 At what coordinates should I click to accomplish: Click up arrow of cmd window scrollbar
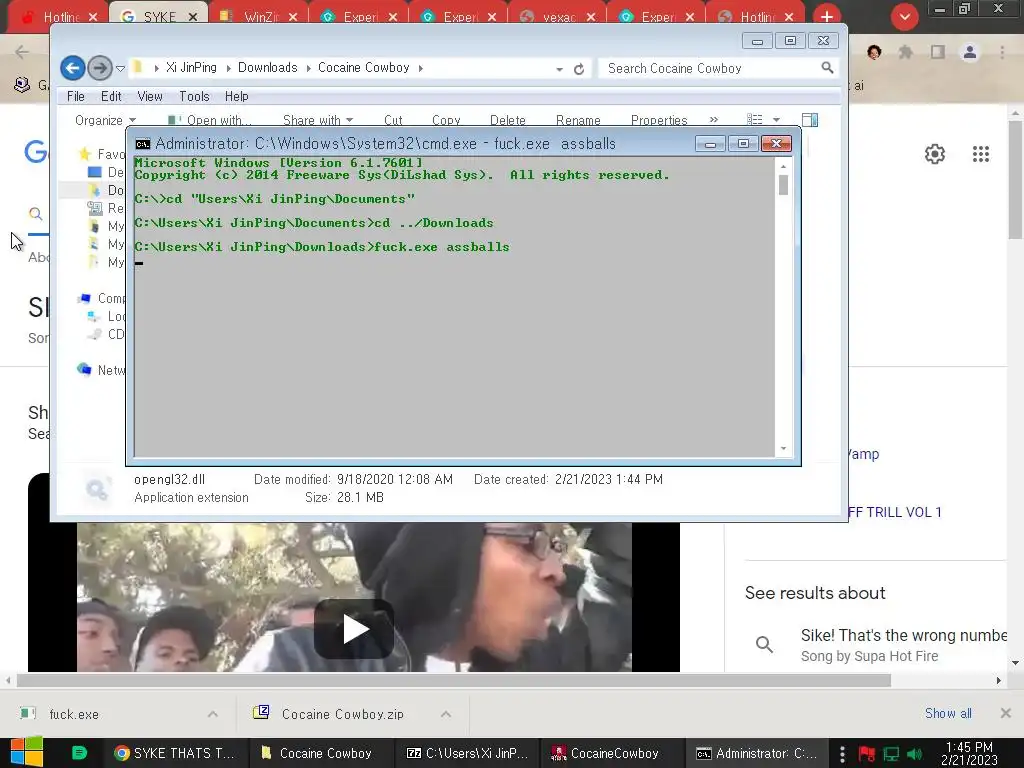point(783,166)
